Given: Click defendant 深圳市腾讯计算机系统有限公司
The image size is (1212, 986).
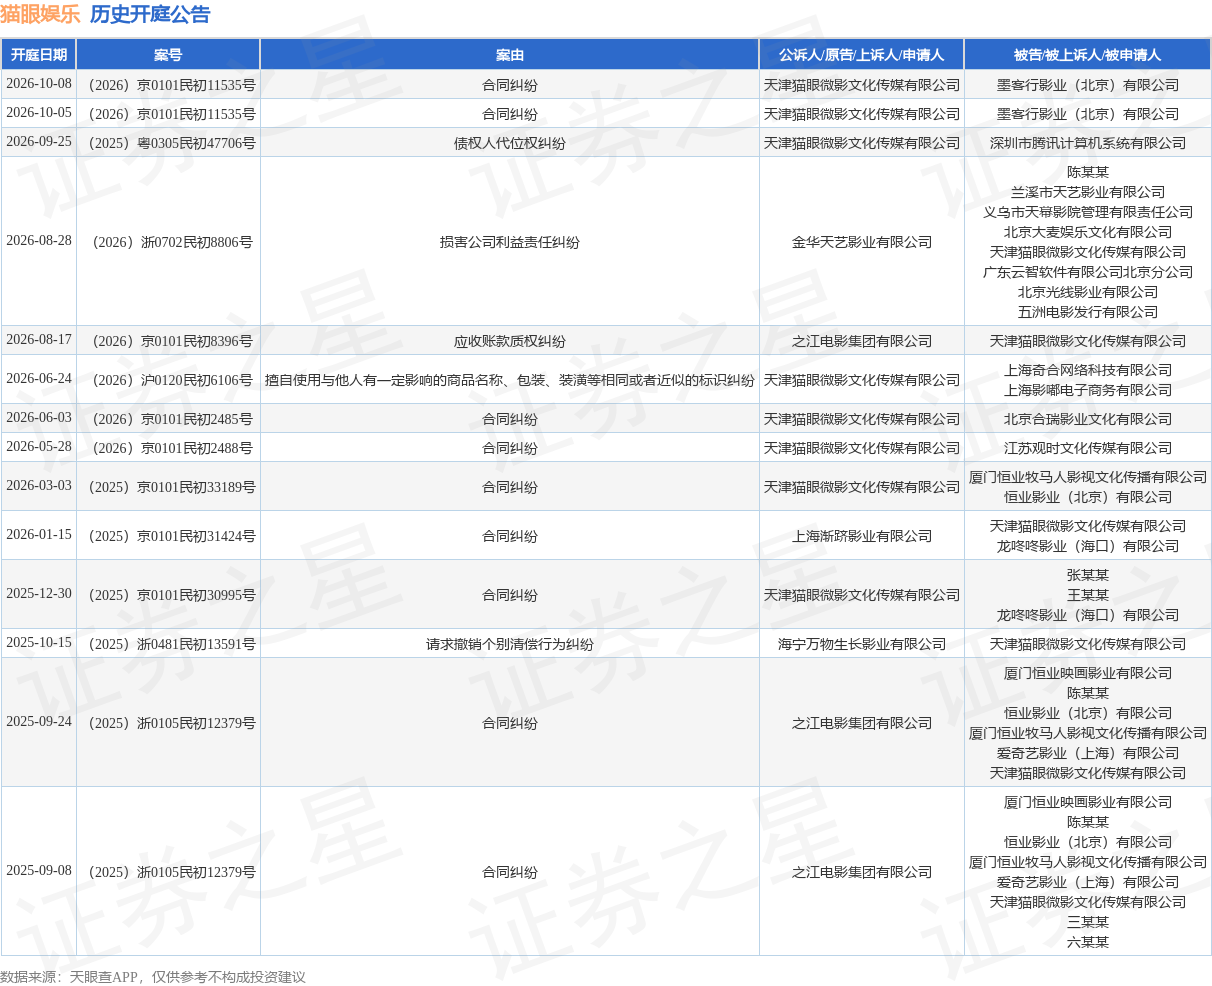Looking at the screenshot, I should 1088,143.
